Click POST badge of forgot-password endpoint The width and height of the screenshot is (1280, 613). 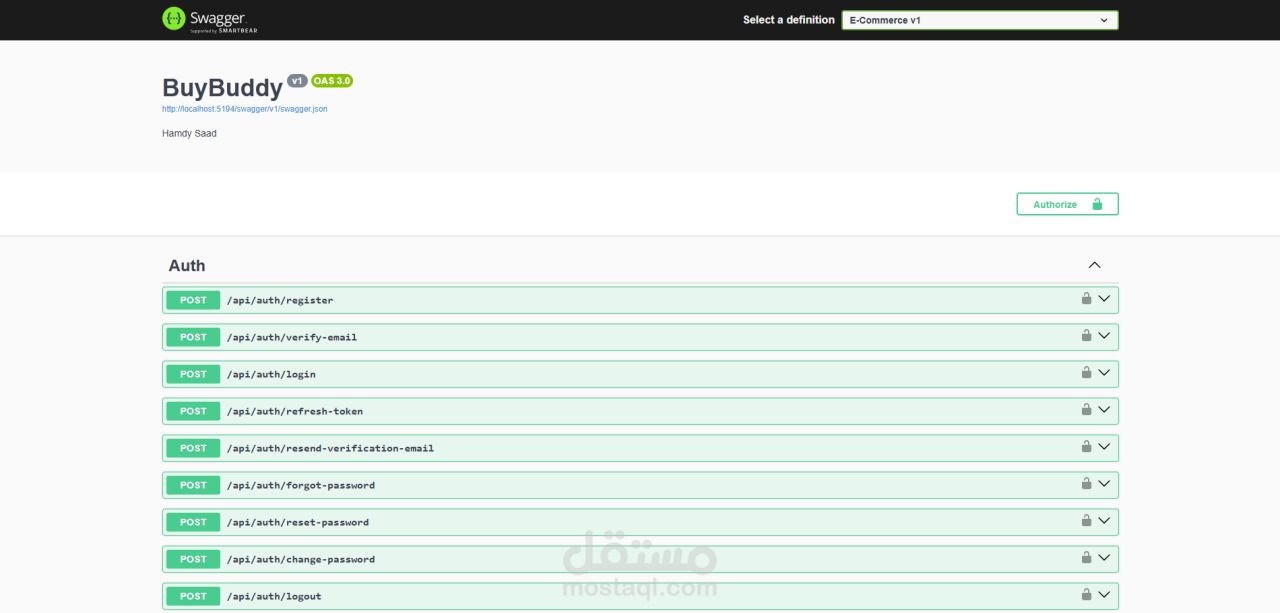click(x=193, y=485)
